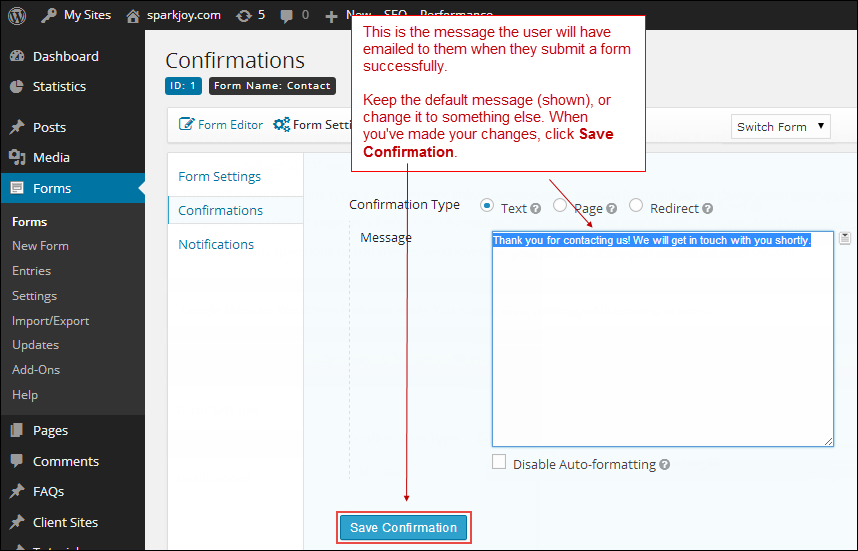Click the plus New icon in admin bar
This screenshot has height=551, width=858.
[x=331, y=16]
